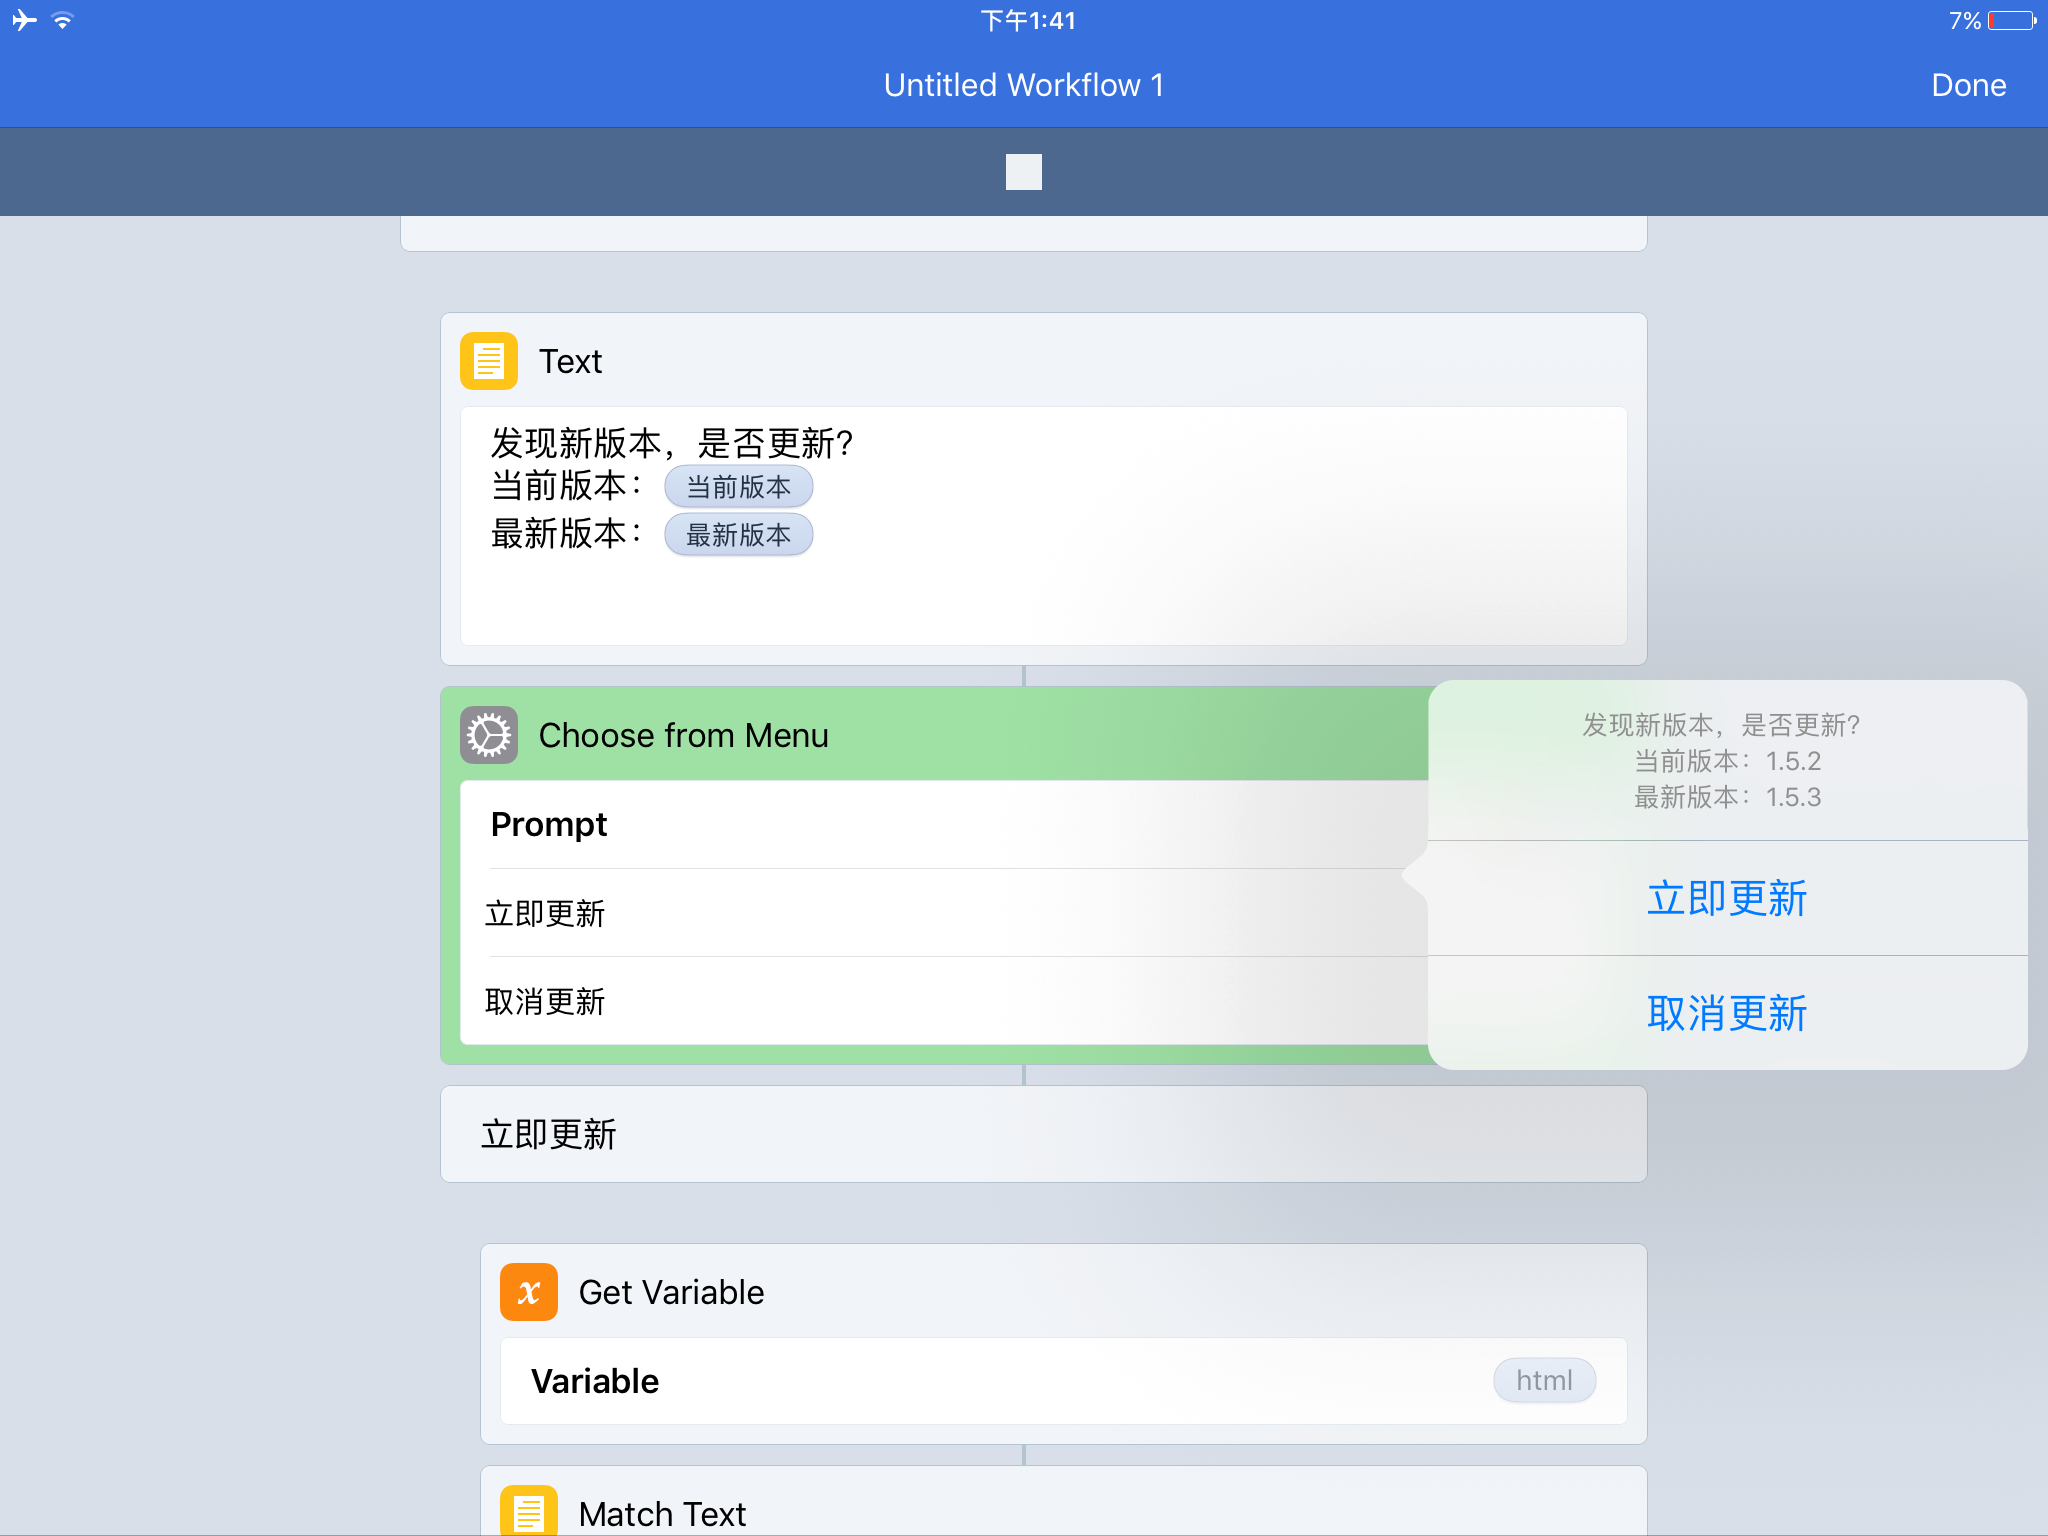Tap the Wi-Fi status icon
The height and width of the screenshot is (1536, 2048).
click(x=62, y=20)
